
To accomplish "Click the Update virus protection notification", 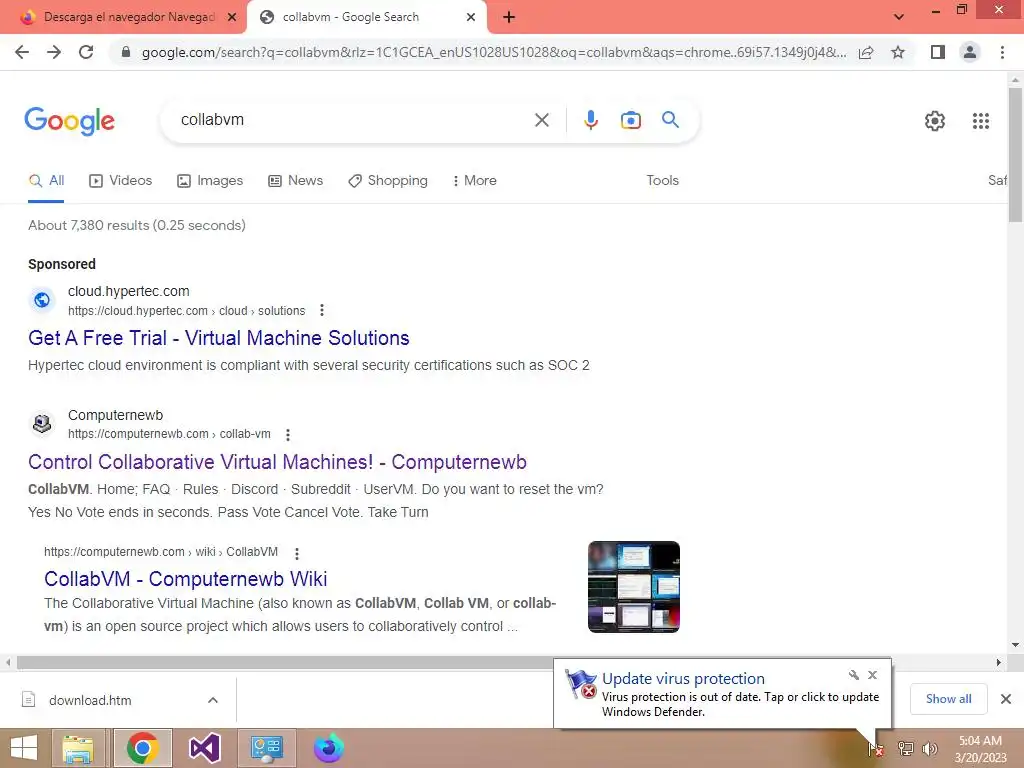I will [722, 694].
